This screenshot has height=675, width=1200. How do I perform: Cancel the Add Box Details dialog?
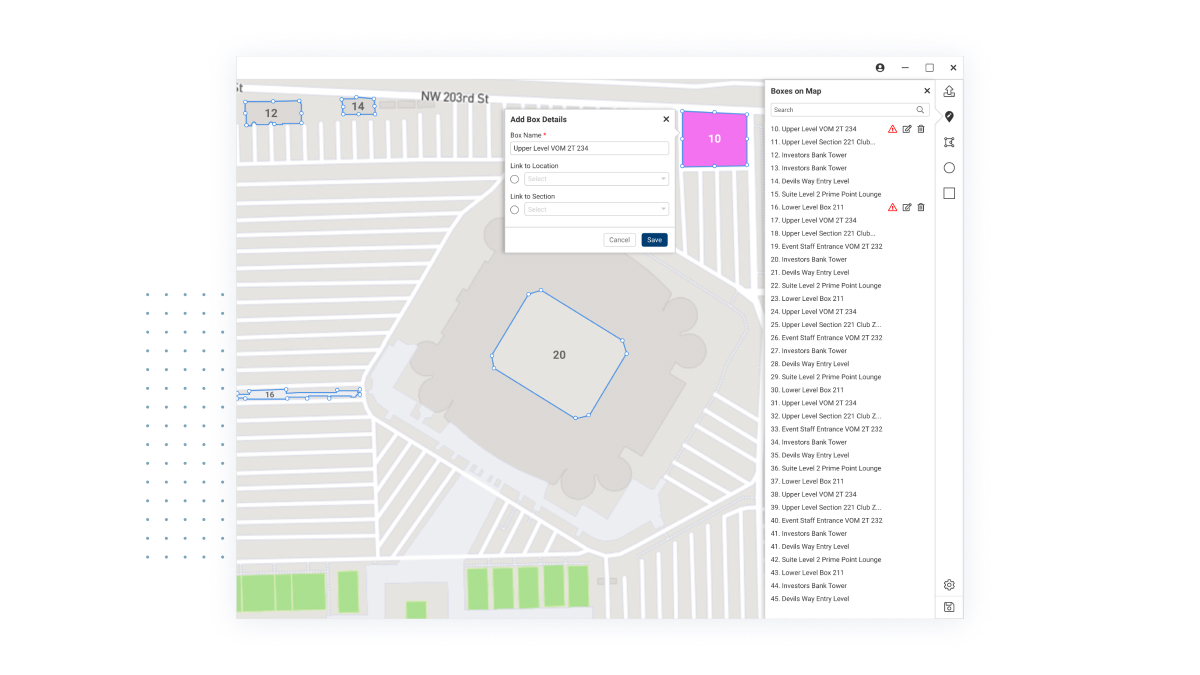(618, 239)
